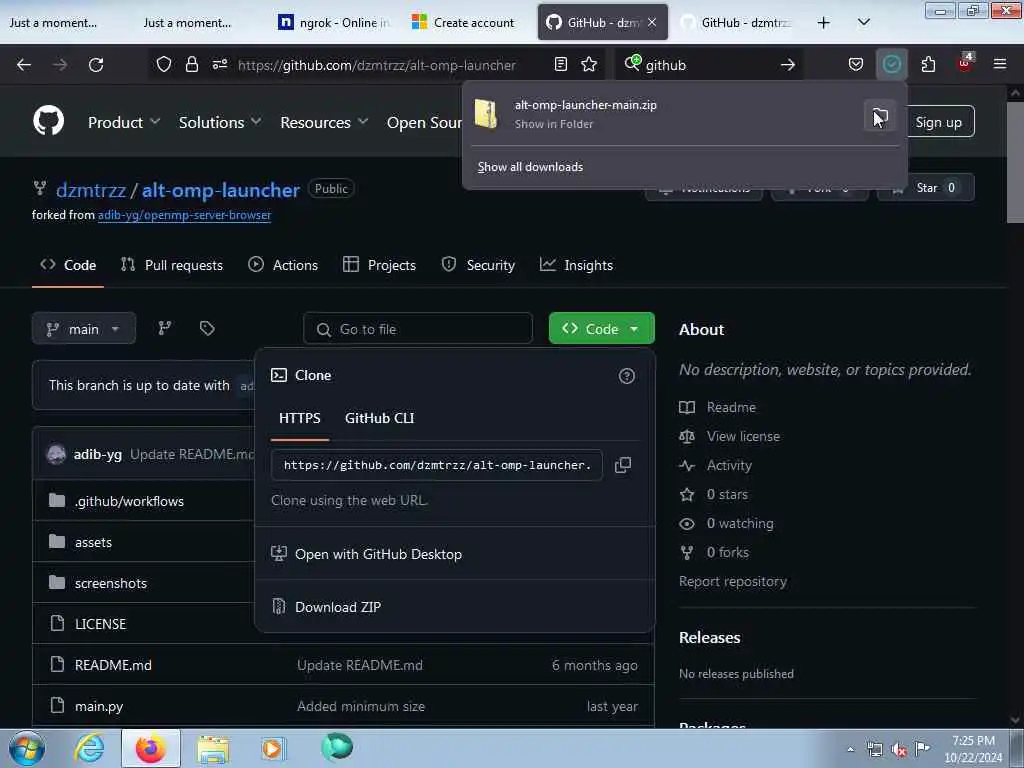Image resolution: width=1024 pixels, height=768 pixels.
Task: Switch to the Code repository tab
Action: point(68,265)
